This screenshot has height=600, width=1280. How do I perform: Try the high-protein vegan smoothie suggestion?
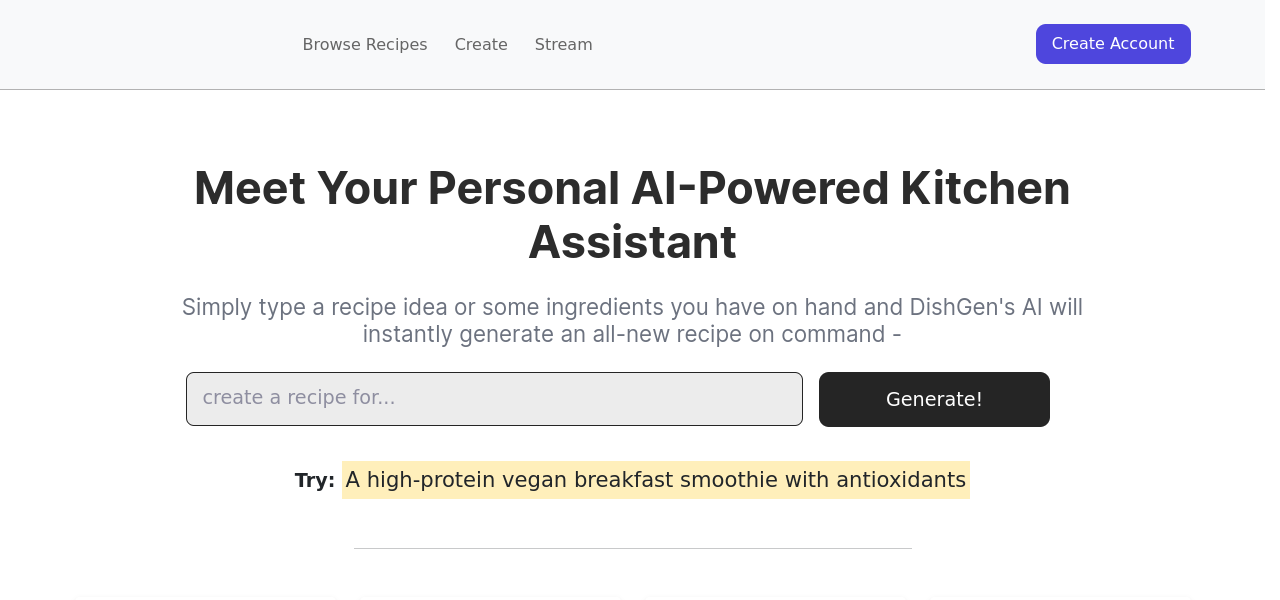(x=655, y=480)
